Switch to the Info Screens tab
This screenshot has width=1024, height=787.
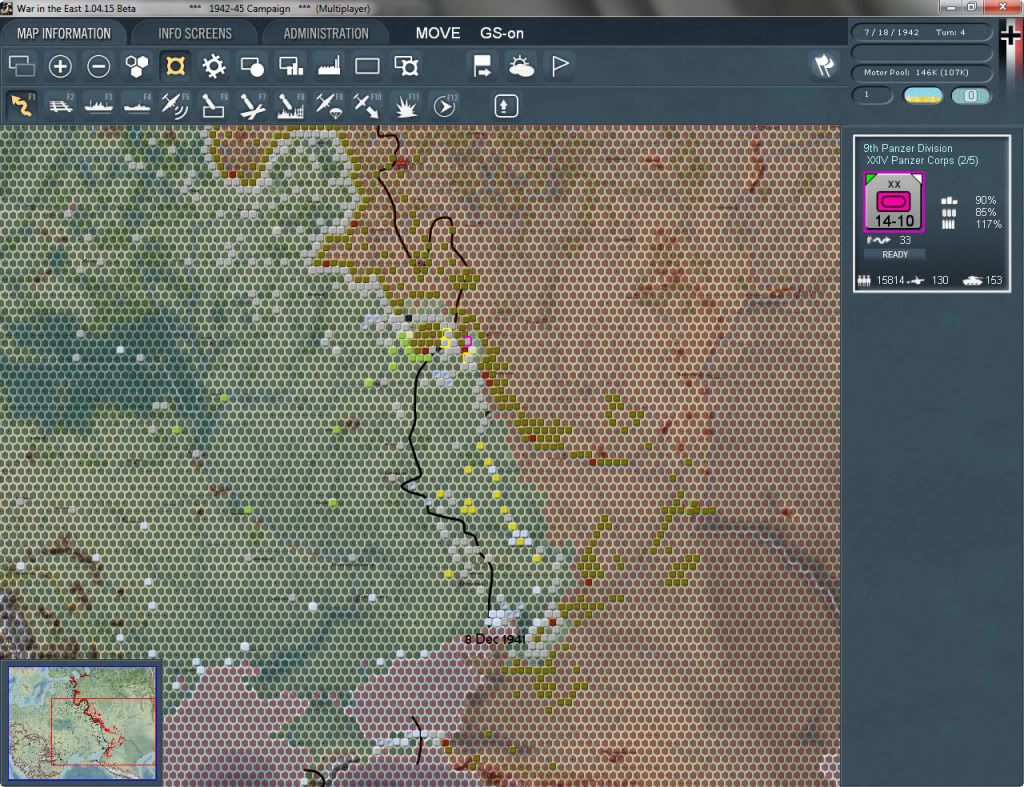pos(195,33)
